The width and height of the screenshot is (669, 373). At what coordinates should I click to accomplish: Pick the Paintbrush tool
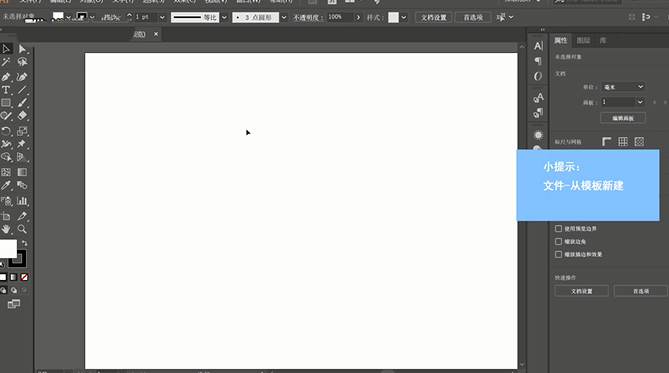[x=22, y=103]
